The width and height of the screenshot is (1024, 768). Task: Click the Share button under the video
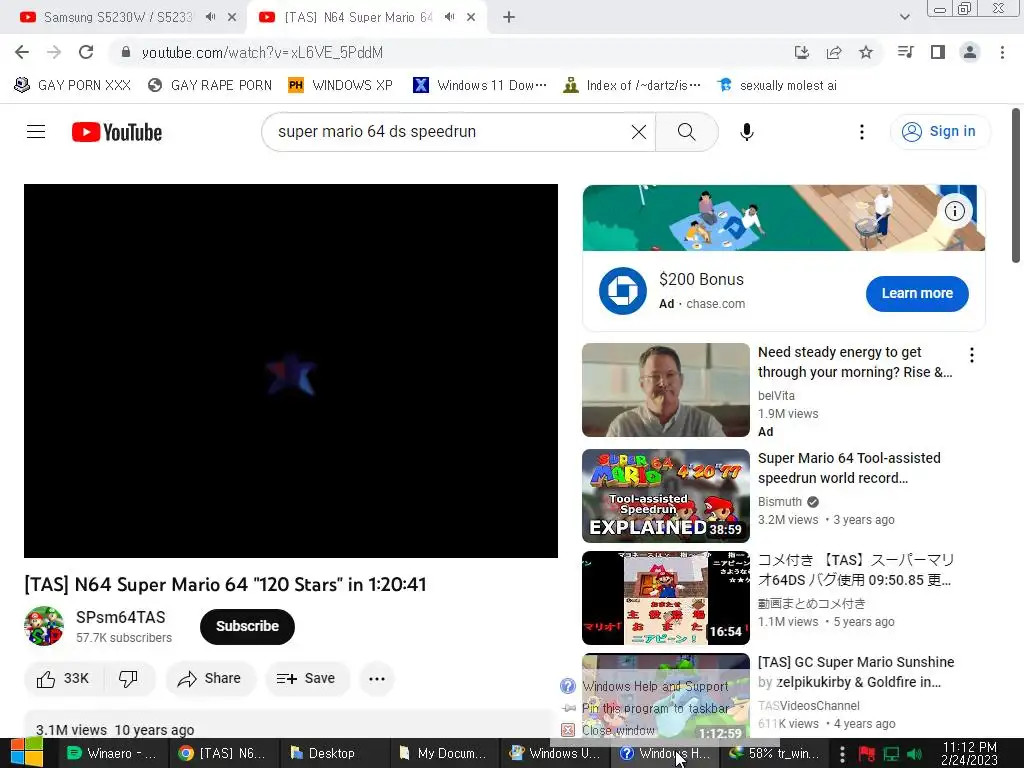coord(210,679)
